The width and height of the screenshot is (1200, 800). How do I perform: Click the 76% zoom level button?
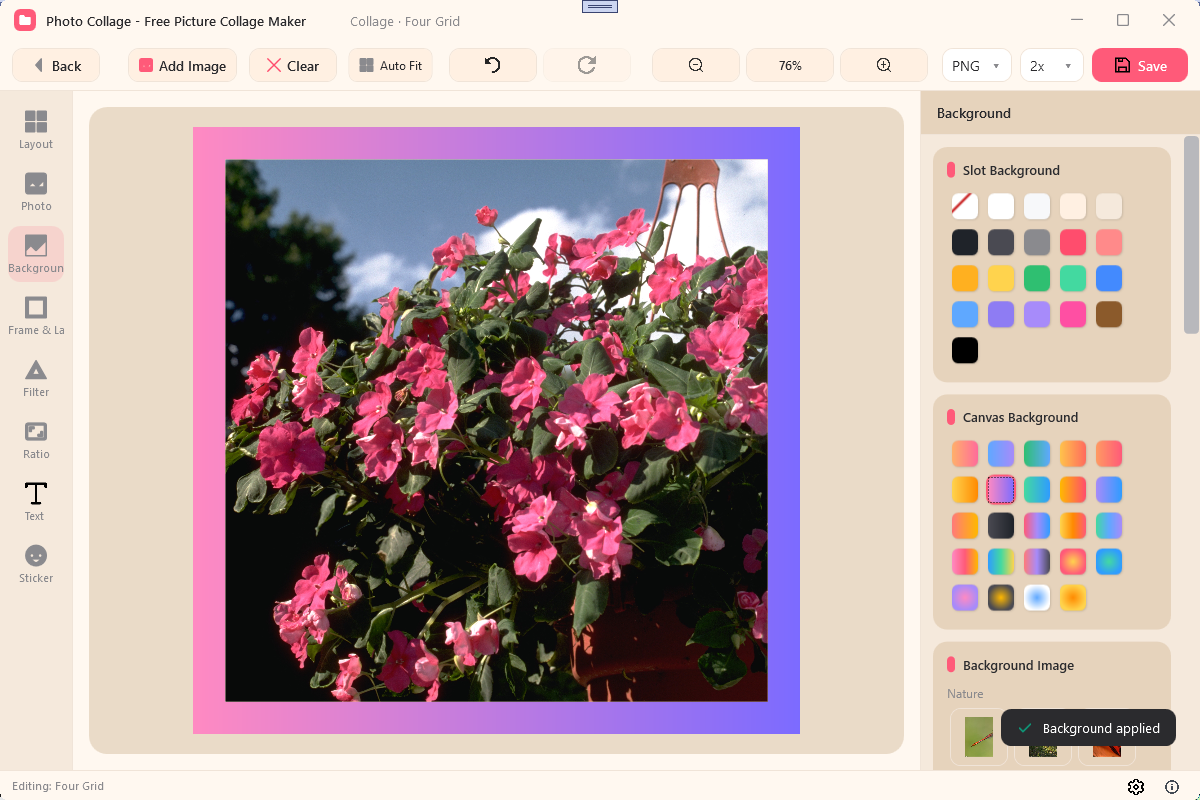(790, 65)
